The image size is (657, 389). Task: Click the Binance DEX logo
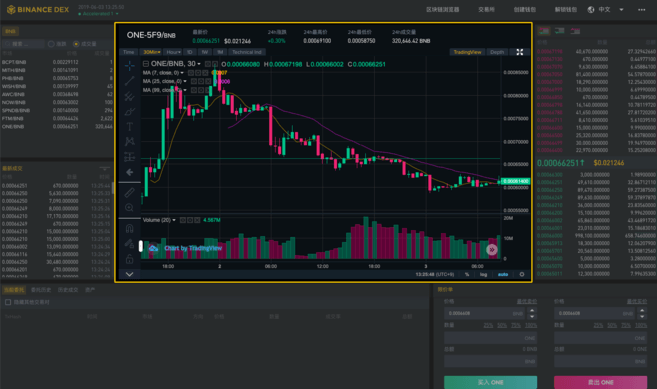coord(38,10)
